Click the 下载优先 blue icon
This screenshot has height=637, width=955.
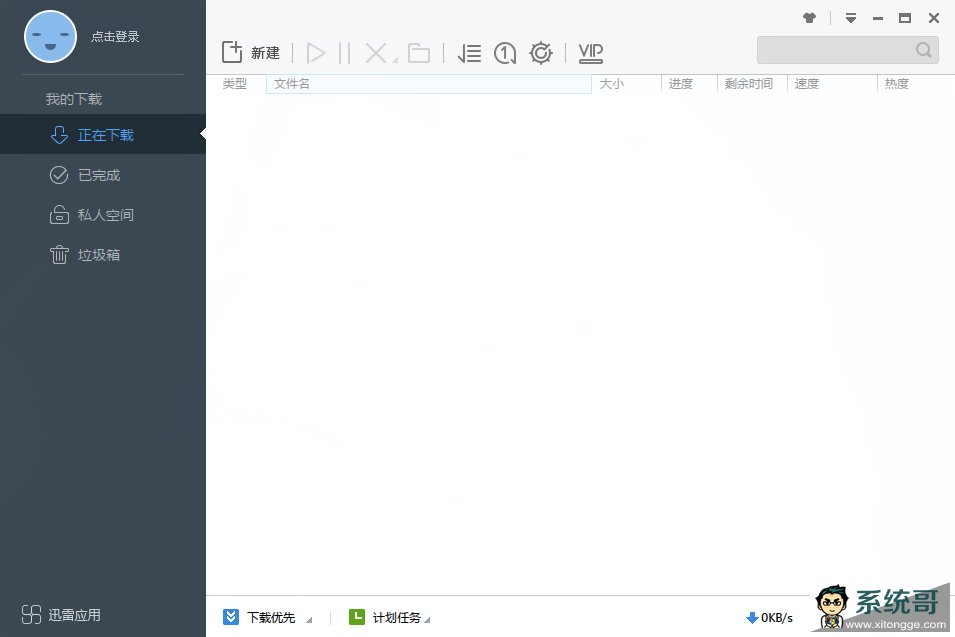231,617
